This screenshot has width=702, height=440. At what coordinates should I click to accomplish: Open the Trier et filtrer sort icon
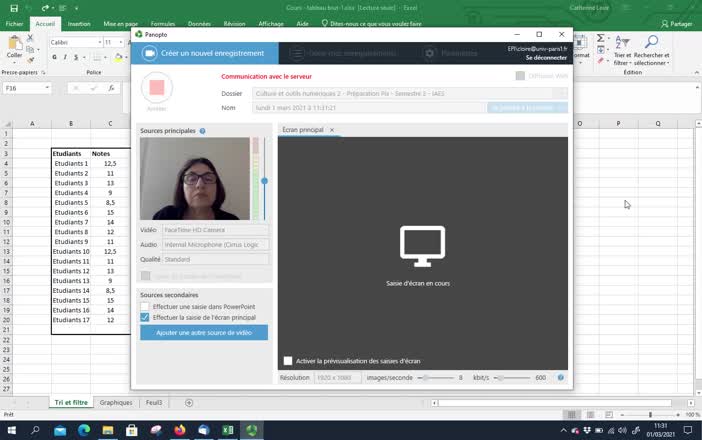click(622, 42)
